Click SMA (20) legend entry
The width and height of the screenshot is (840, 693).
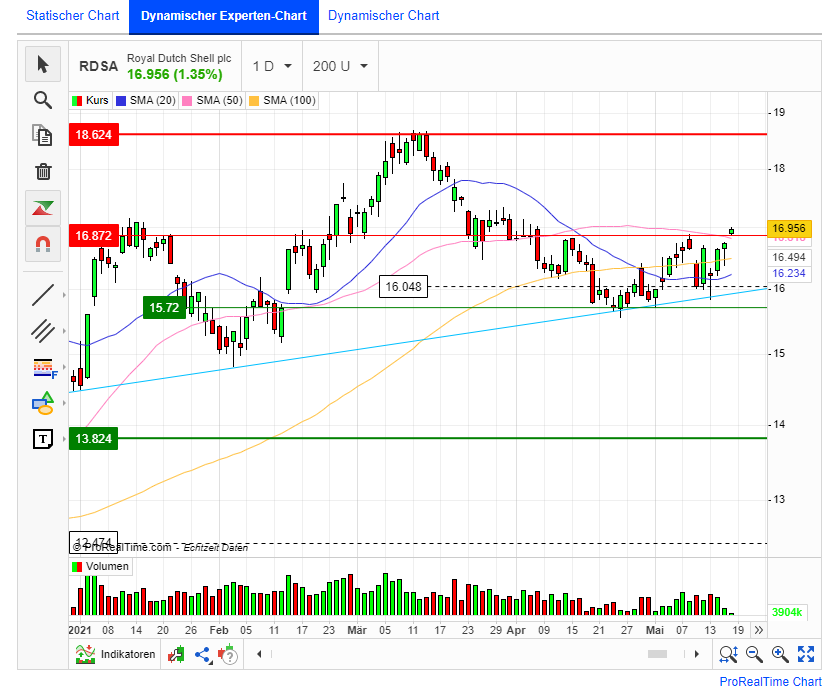(x=146, y=100)
